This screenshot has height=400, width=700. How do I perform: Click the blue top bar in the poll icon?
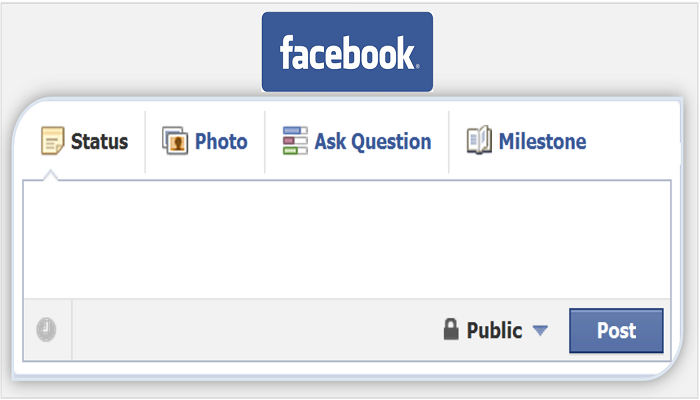click(x=295, y=130)
